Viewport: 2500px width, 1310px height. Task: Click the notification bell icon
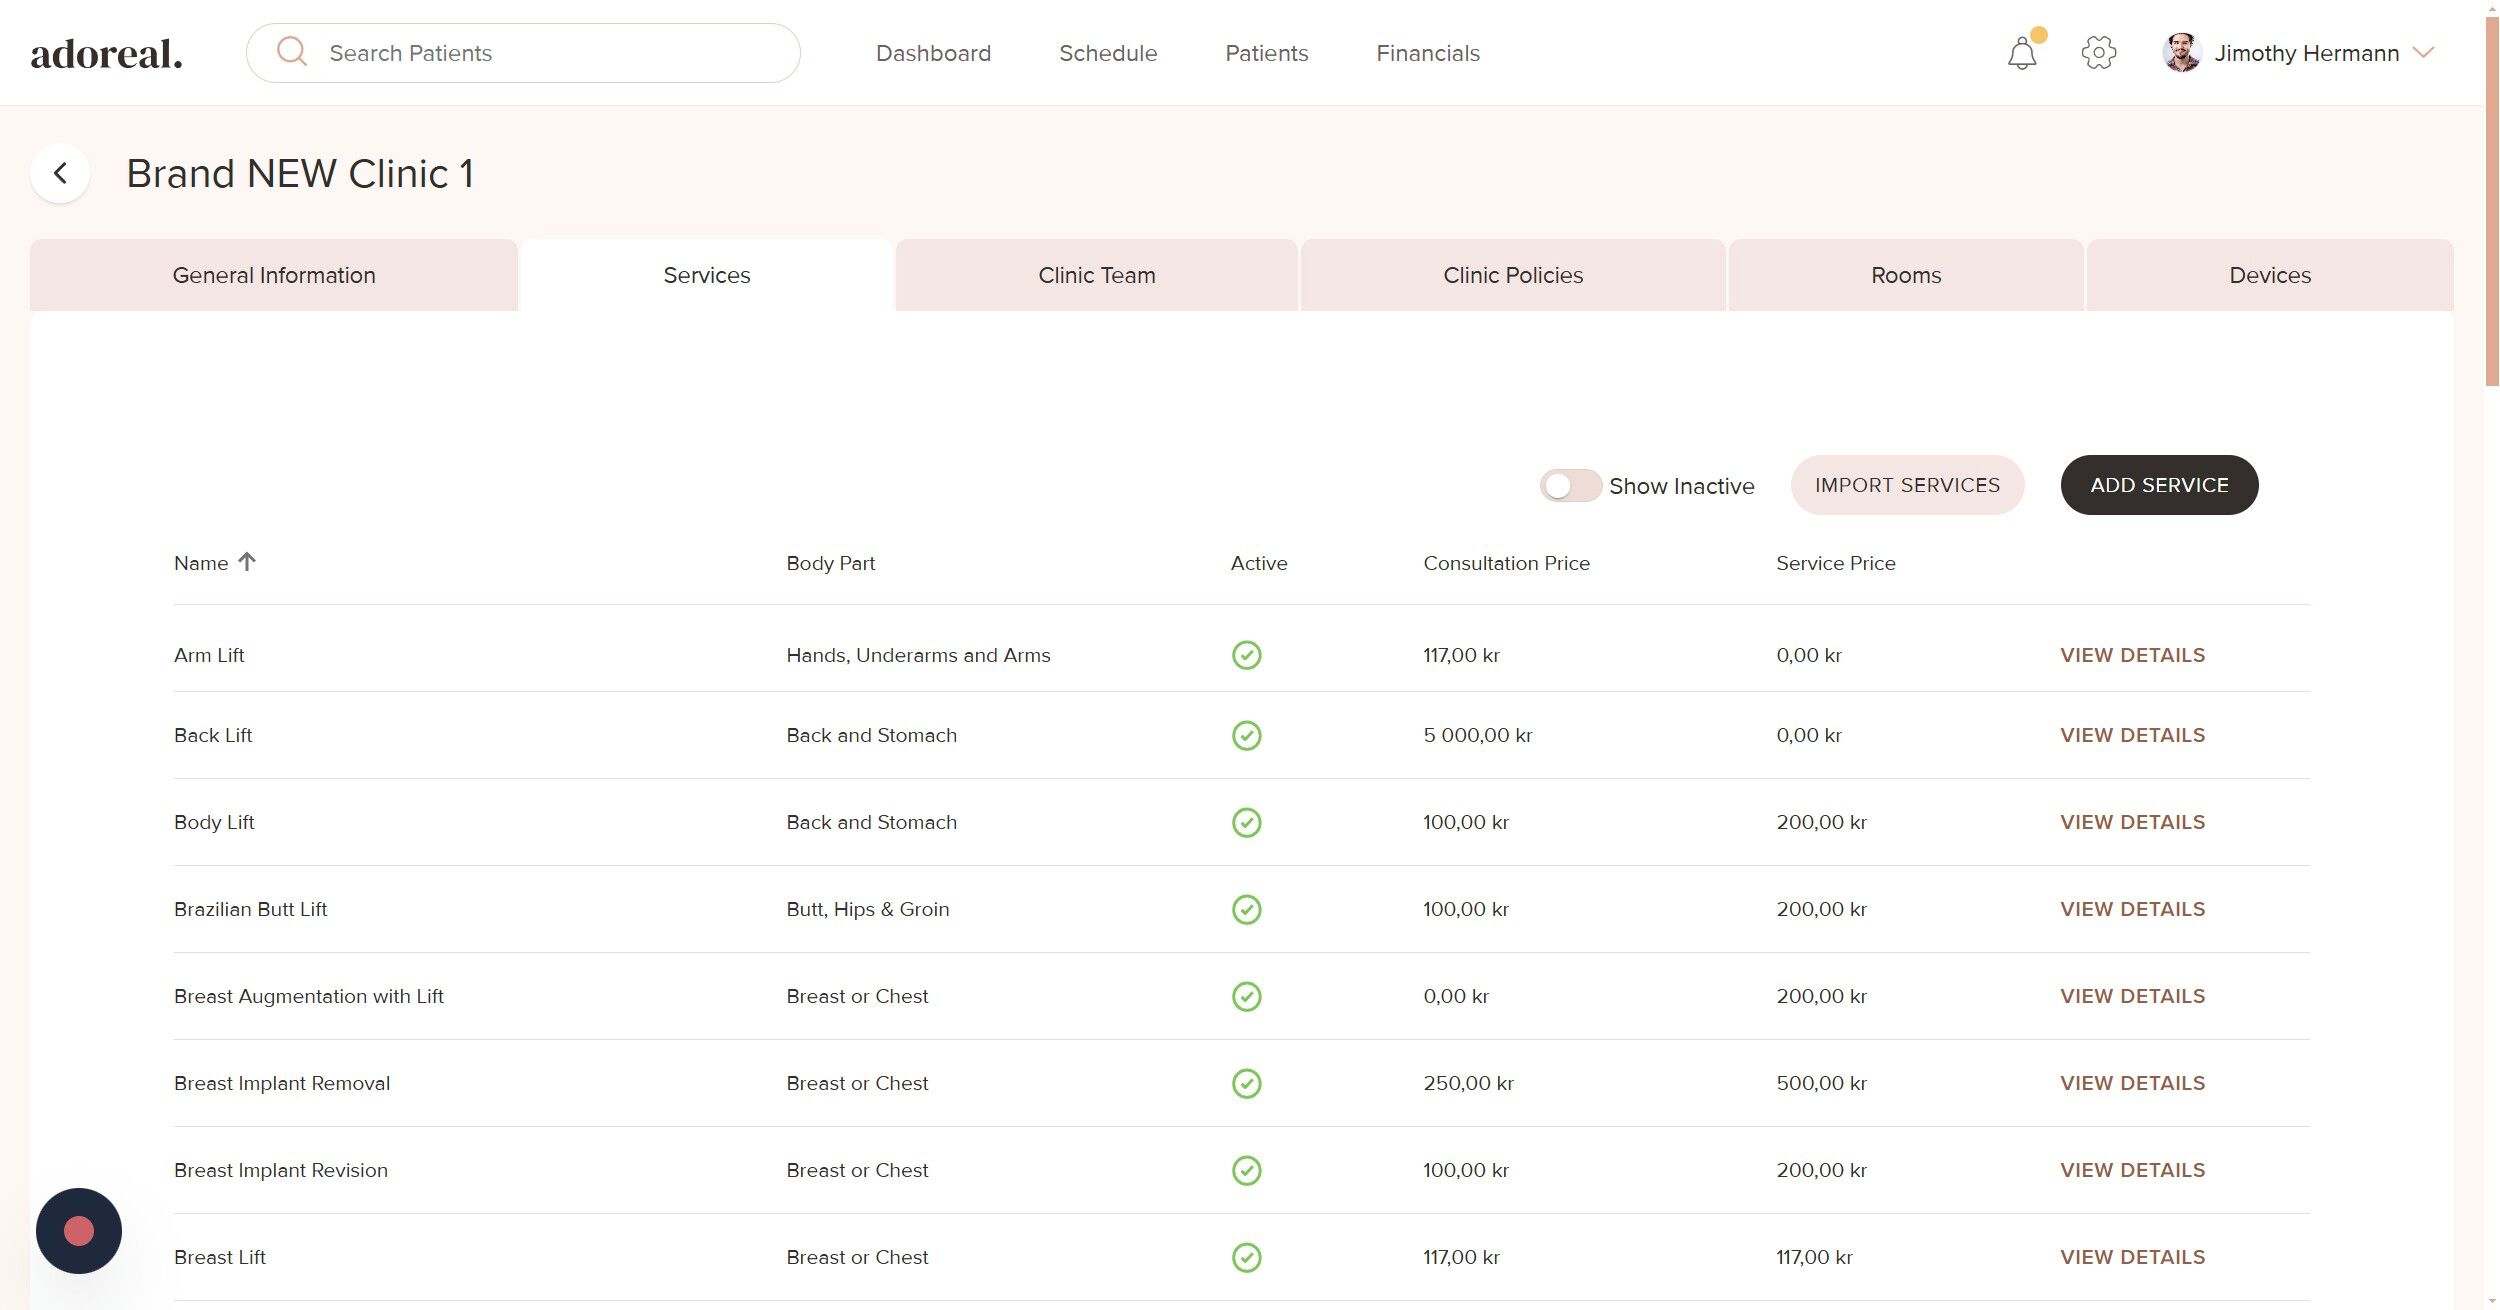(x=2021, y=54)
